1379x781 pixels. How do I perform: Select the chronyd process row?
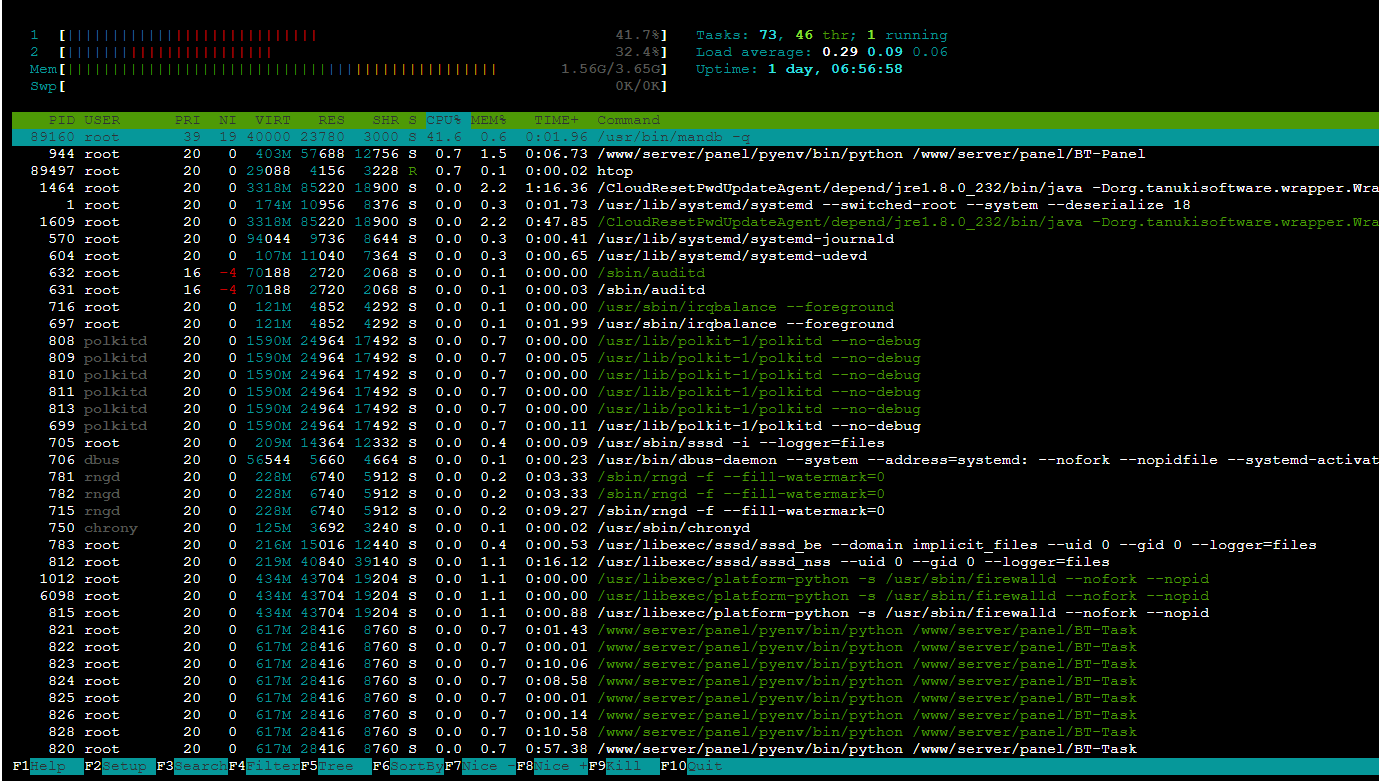695,528
